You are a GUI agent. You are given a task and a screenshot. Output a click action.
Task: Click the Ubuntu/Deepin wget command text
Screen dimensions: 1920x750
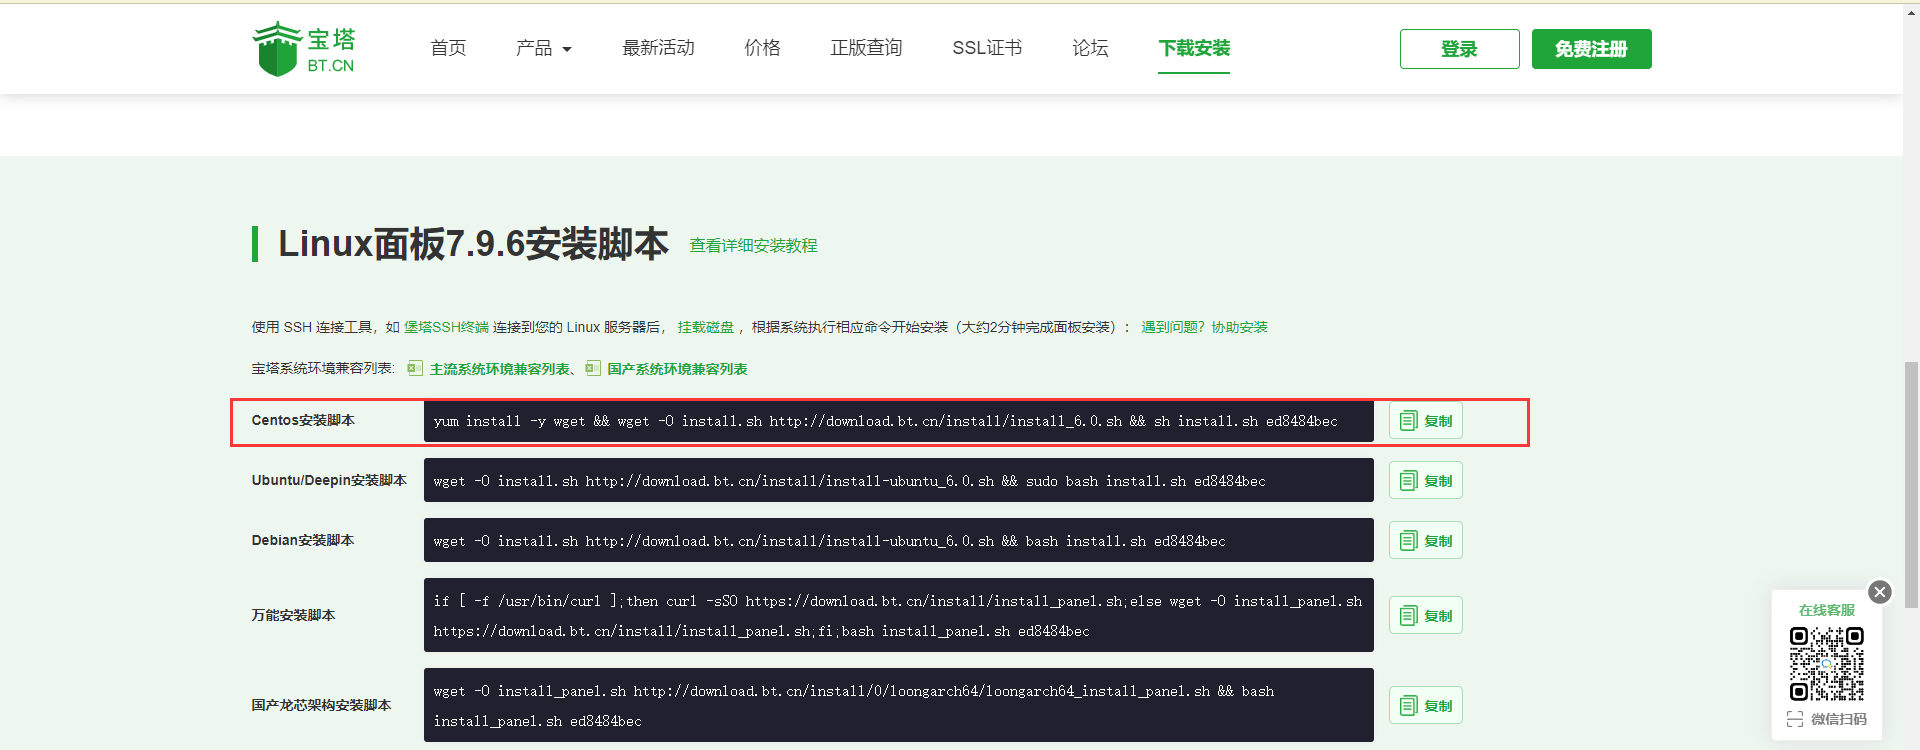849,481
